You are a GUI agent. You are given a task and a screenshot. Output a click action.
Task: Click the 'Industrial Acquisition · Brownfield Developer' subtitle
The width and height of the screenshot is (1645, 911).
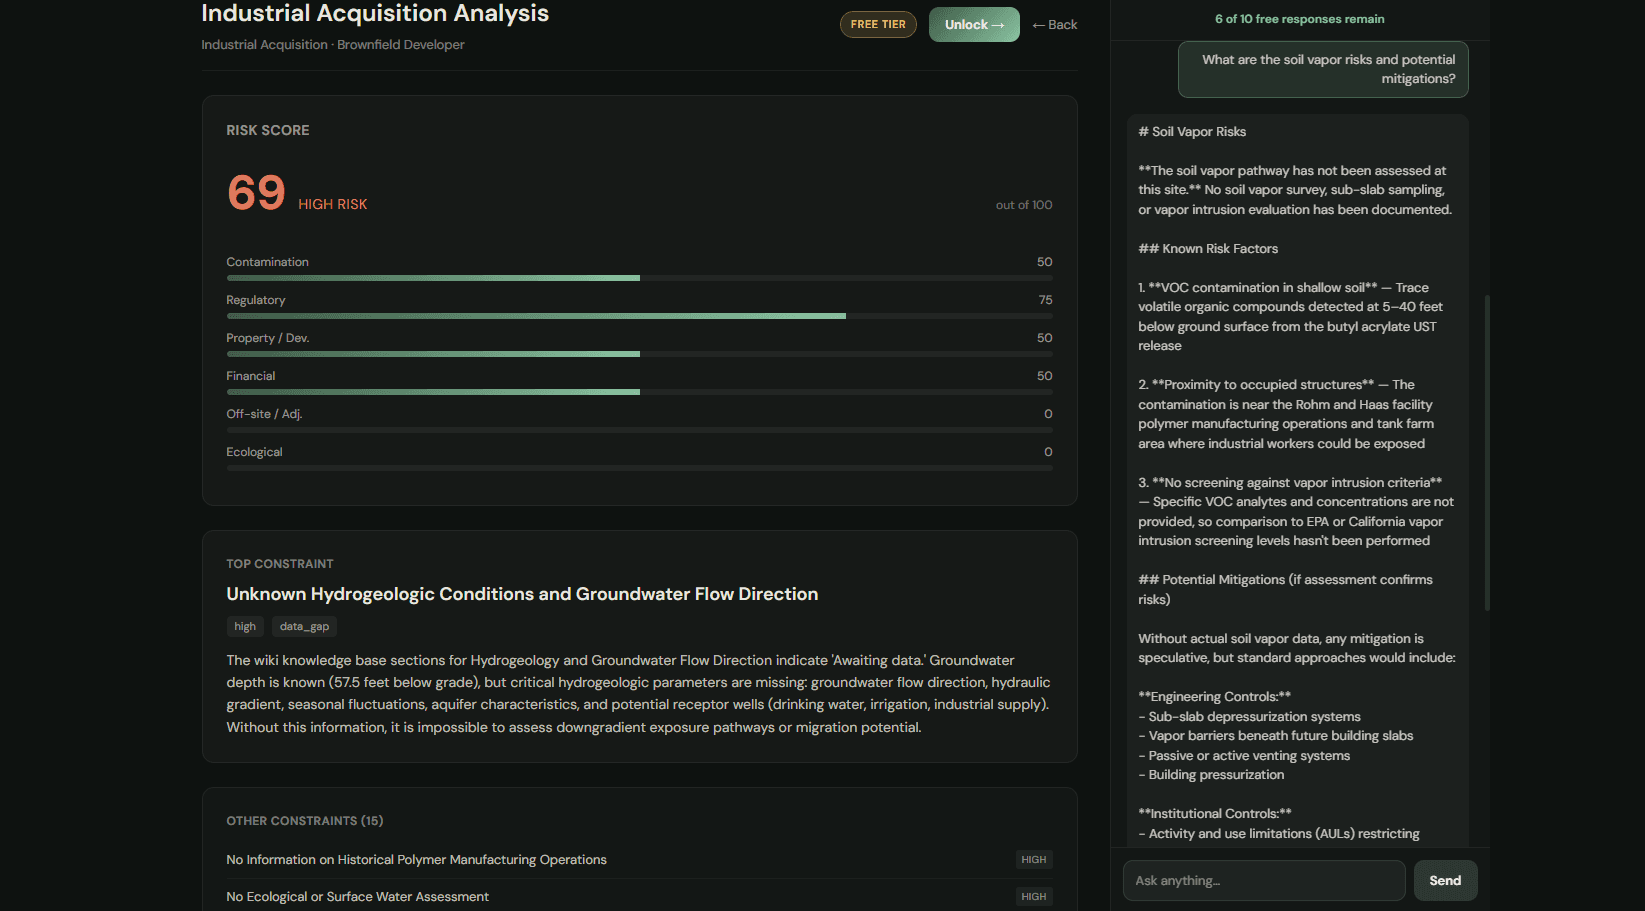tap(333, 45)
